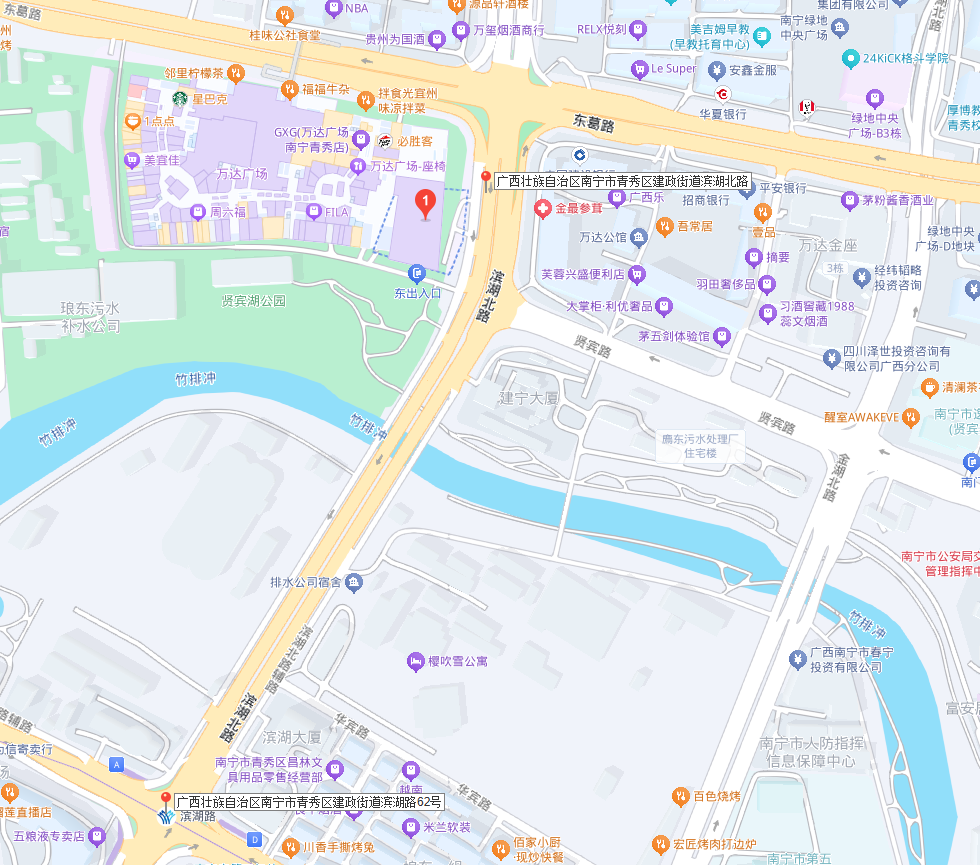
Task: Click the 建政街道滨湖北路 address label
Action: [622, 181]
